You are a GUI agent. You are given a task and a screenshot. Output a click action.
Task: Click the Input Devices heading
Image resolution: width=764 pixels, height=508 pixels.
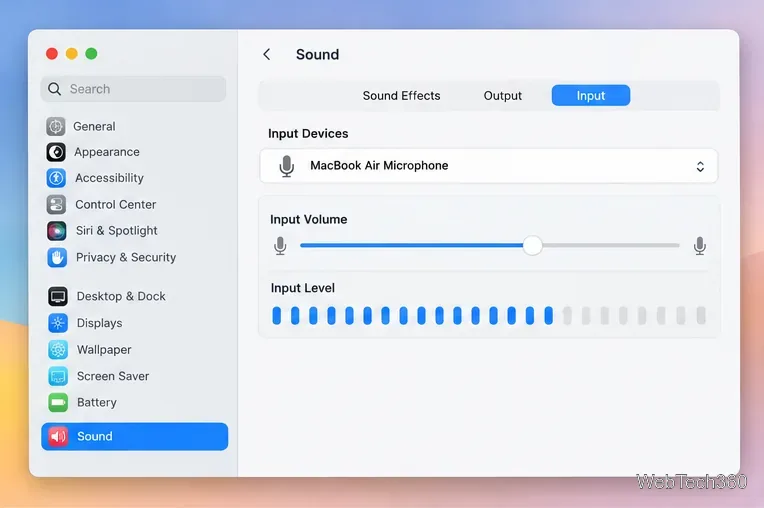tap(308, 133)
